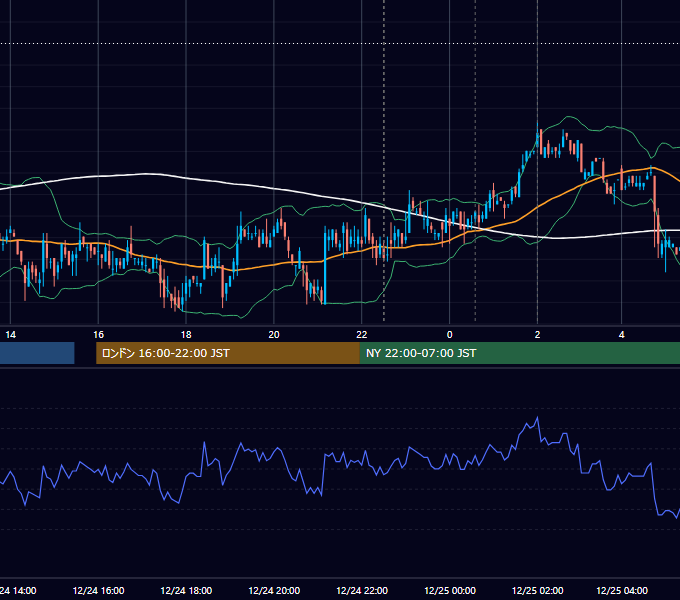Click the upper axis hour label 2
Screen dimensions: 680x600
coord(537,335)
